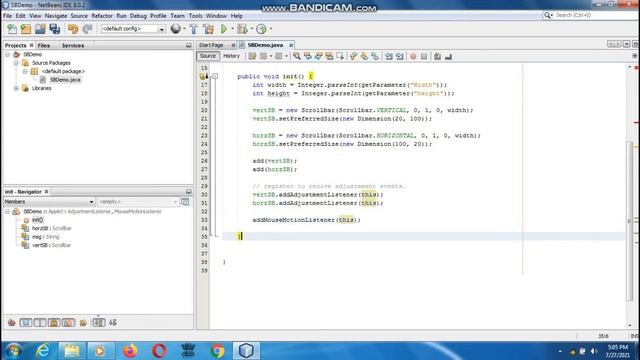This screenshot has width=640, height=360.
Task: Collapse the default package node
Action: coord(25,71)
